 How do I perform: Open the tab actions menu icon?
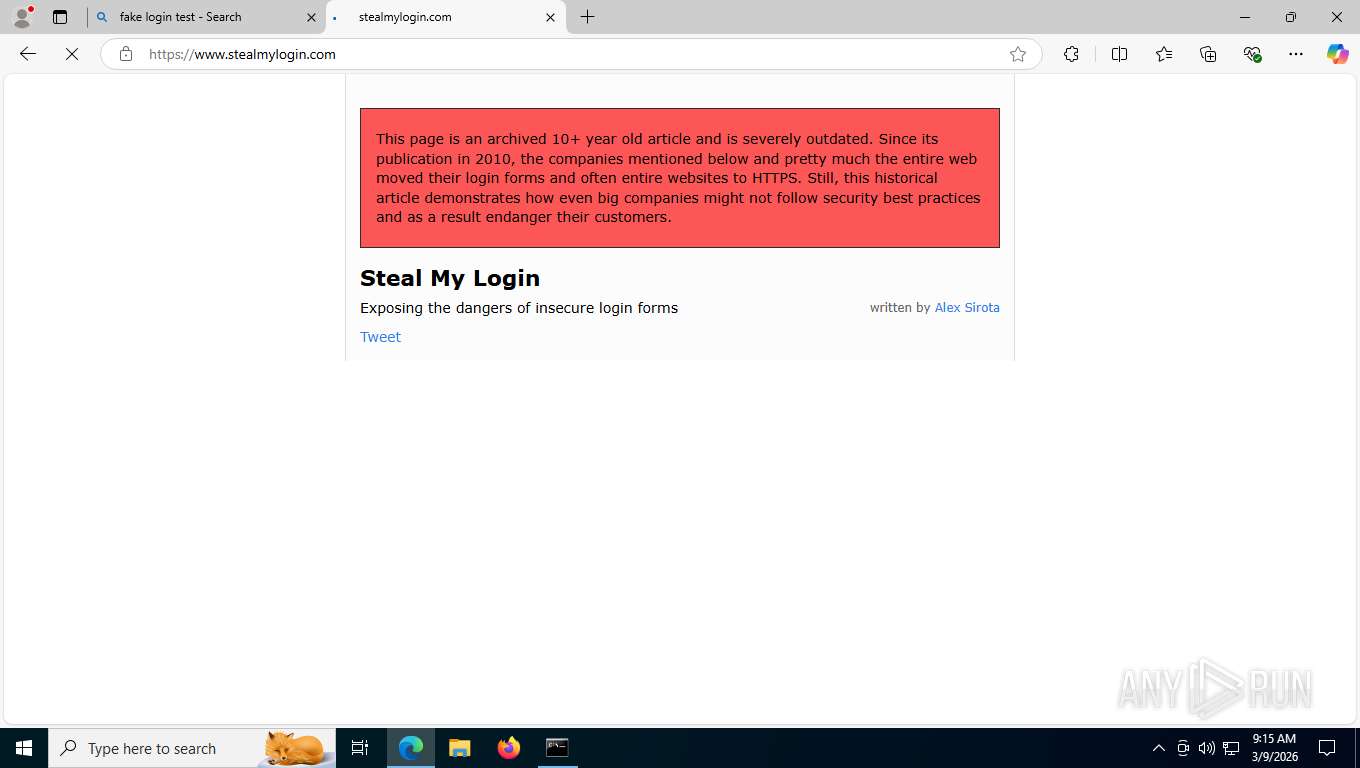(60, 17)
